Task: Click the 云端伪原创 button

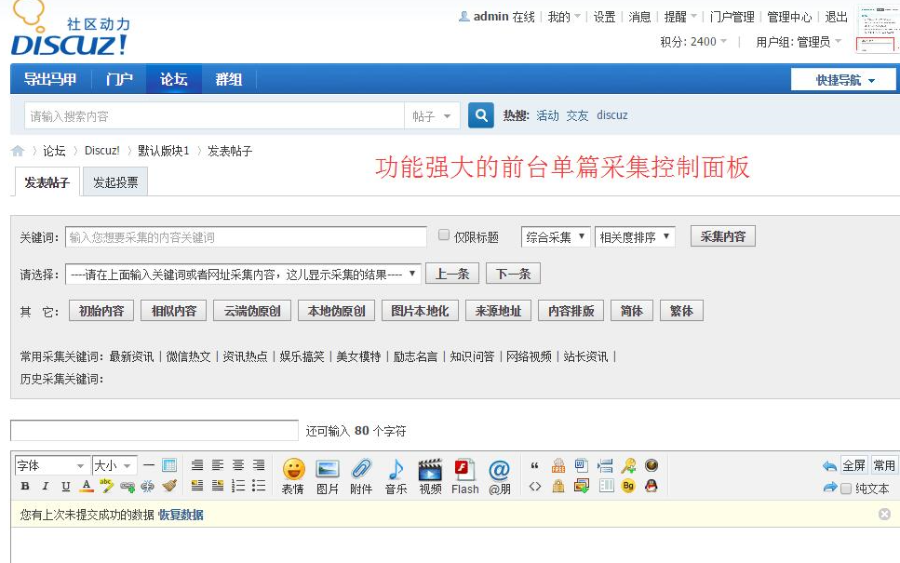Action: [x=252, y=310]
